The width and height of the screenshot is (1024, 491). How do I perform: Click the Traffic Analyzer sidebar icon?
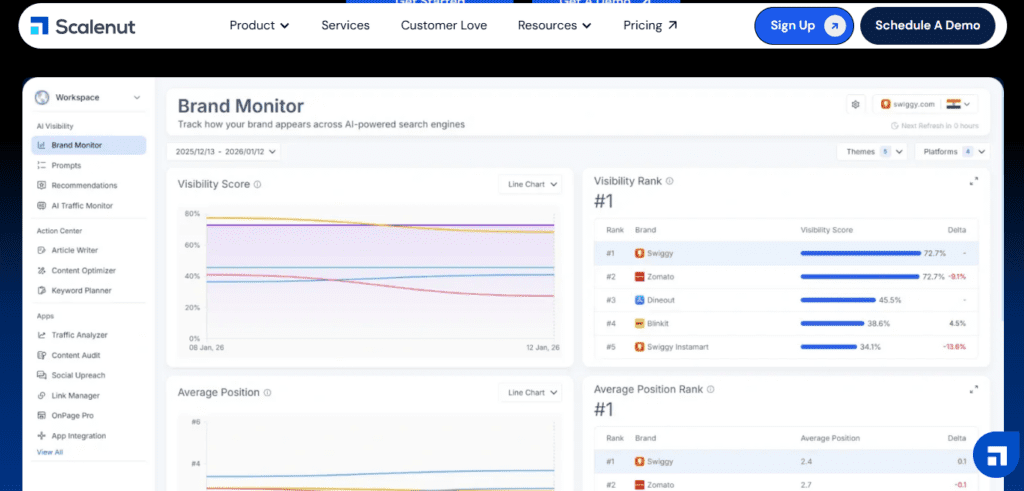(x=42, y=335)
